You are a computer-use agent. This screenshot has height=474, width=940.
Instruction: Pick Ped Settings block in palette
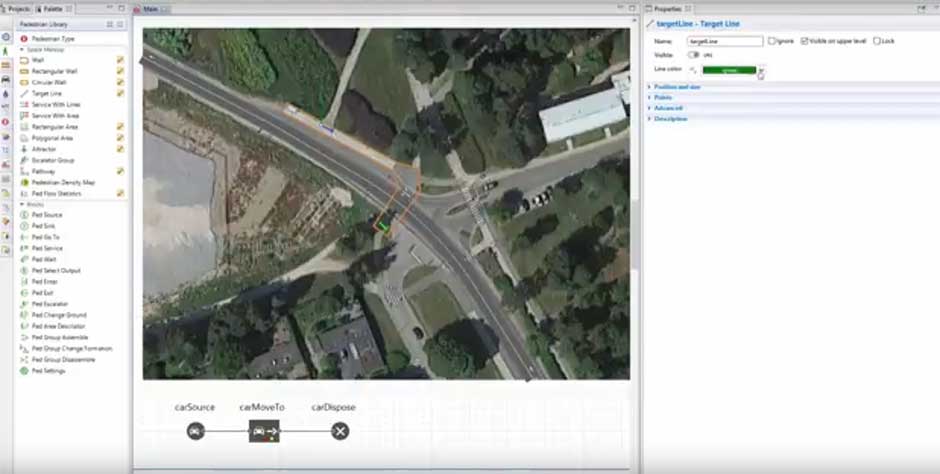click(x=48, y=370)
